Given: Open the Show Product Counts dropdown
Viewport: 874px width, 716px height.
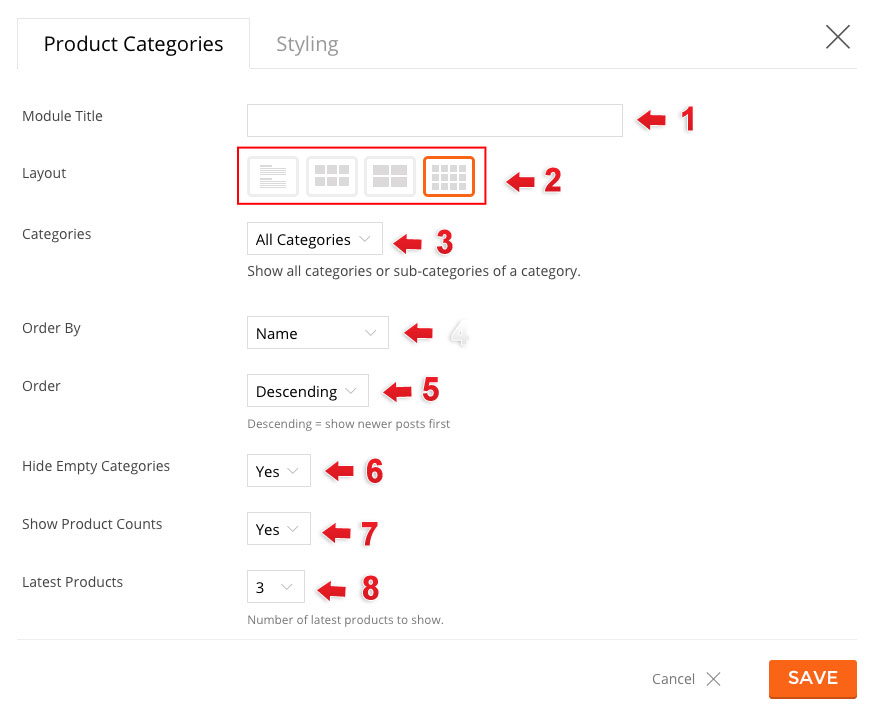Looking at the screenshot, I should [x=279, y=529].
